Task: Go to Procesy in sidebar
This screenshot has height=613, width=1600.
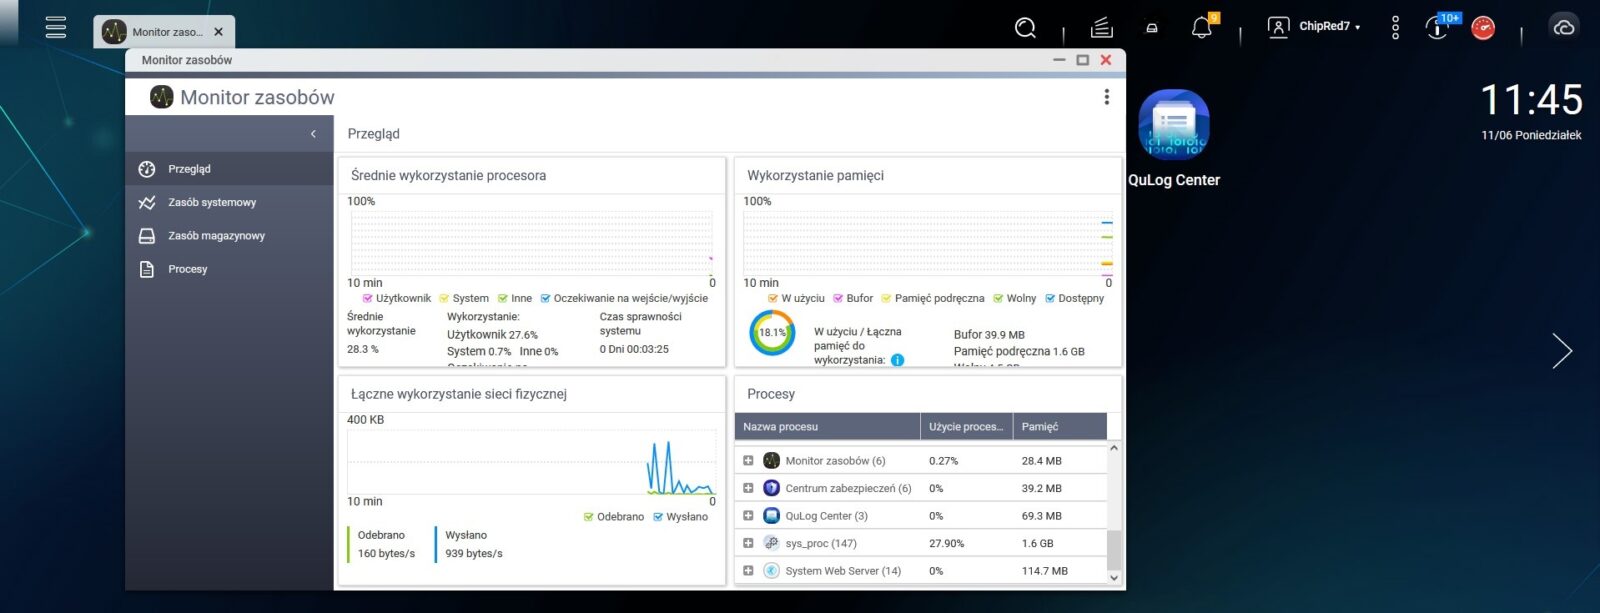Action: [188, 269]
